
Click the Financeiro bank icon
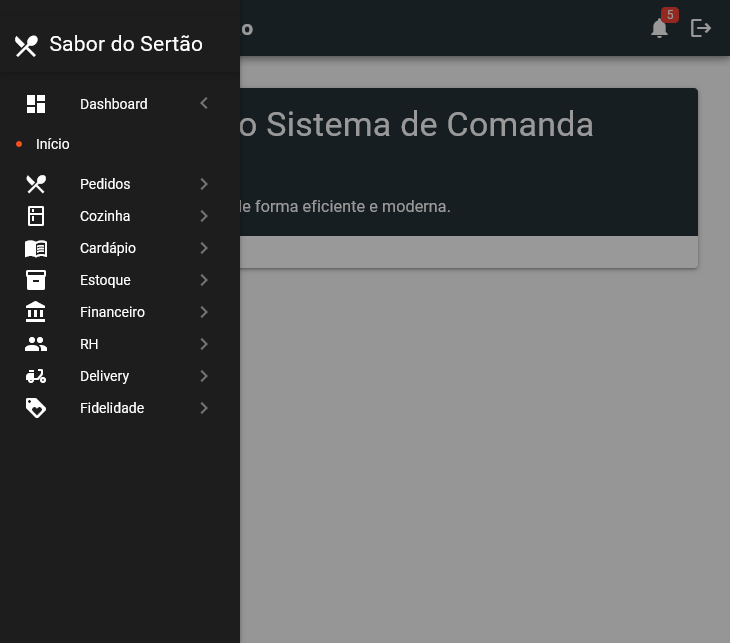36,312
